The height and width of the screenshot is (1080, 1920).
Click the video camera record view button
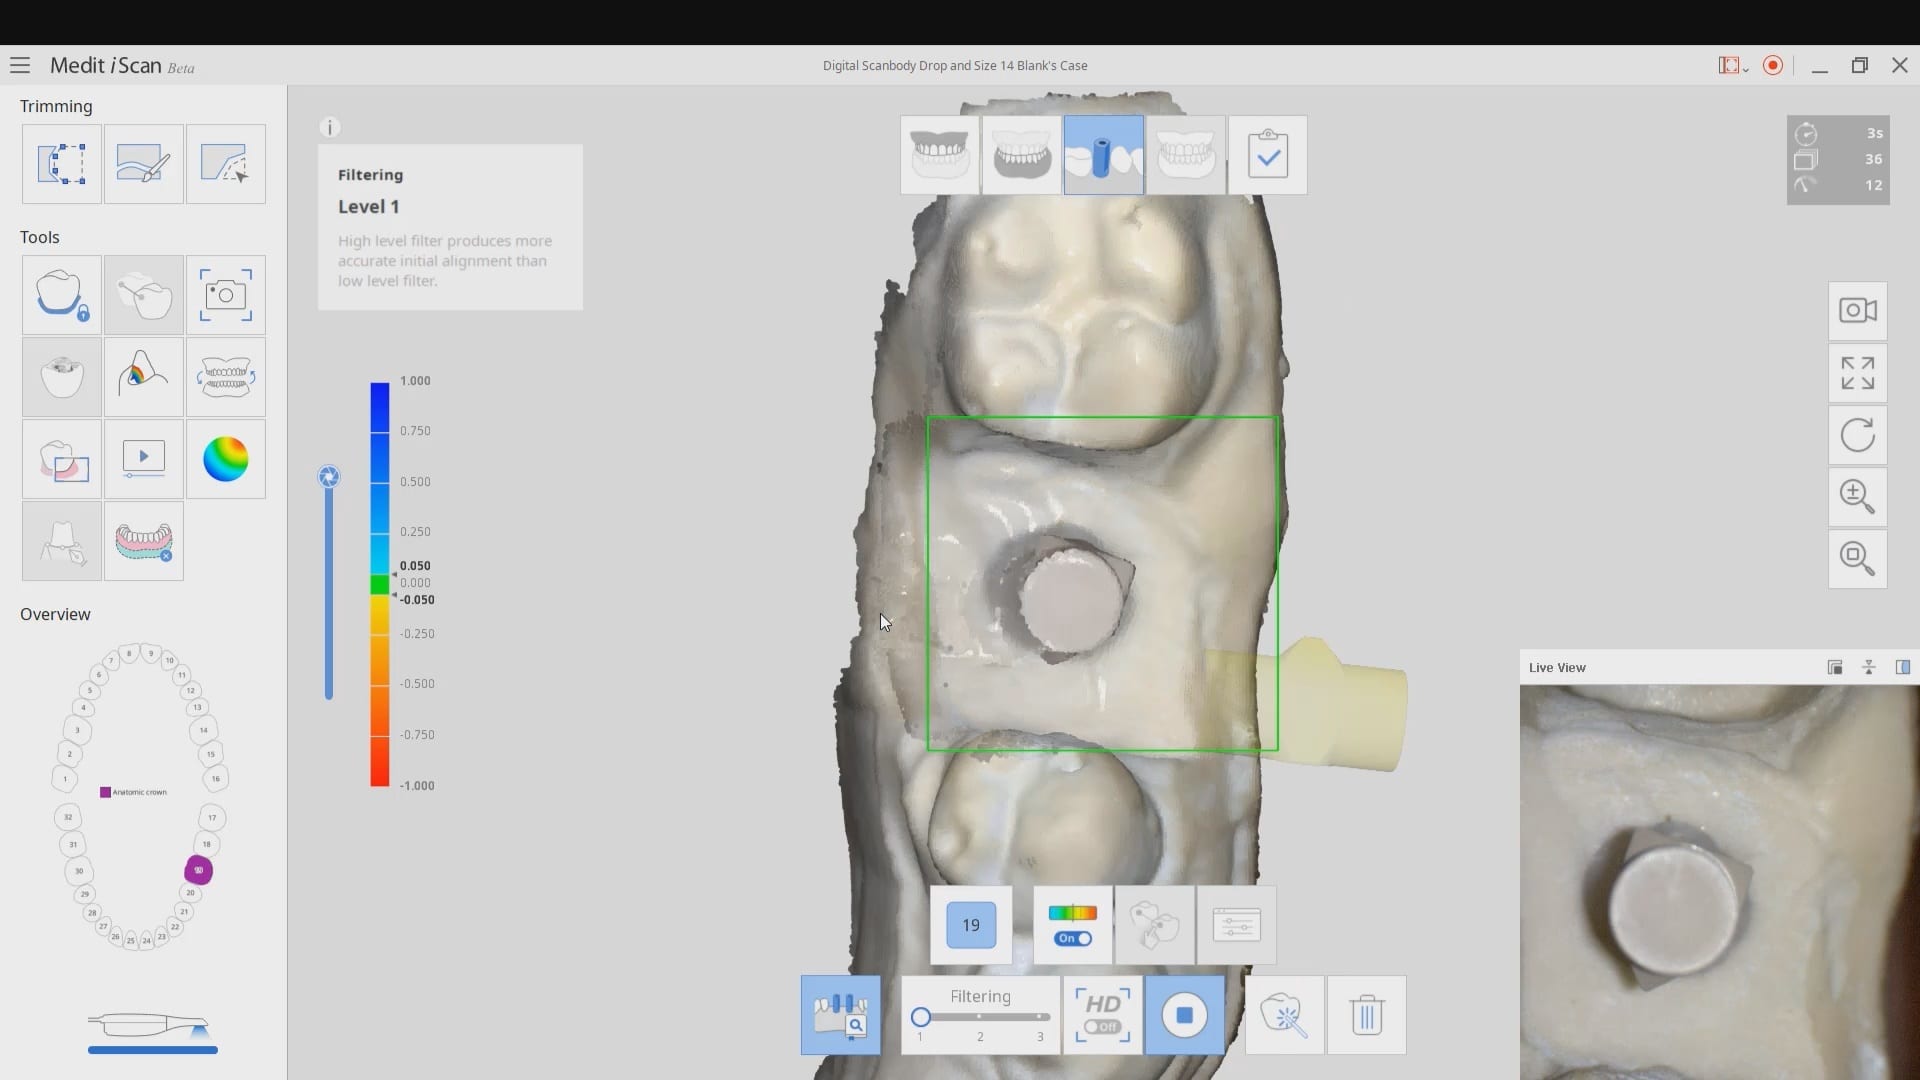coord(1858,311)
